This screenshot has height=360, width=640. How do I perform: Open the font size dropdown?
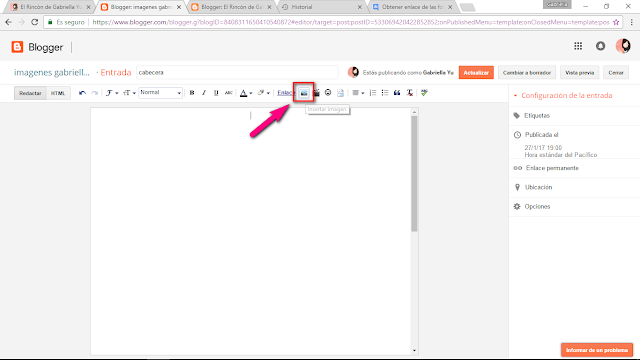point(129,93)
